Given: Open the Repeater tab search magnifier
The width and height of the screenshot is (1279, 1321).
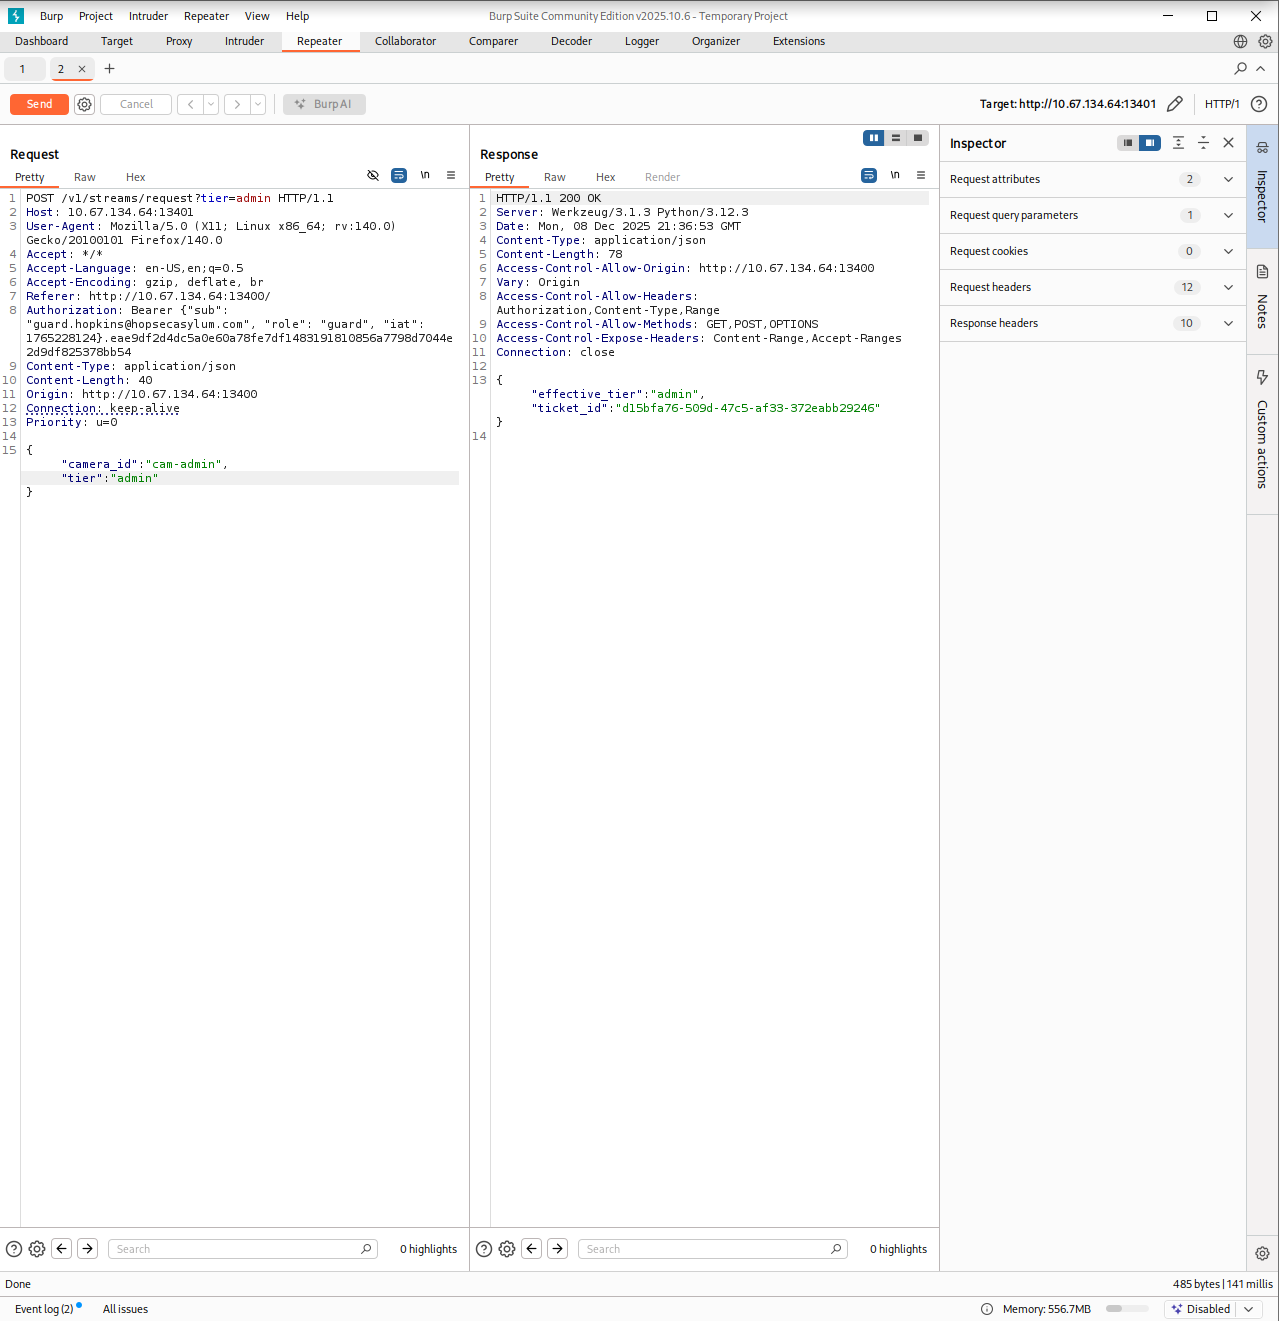Looking at the screenshot, I should tap(1240, 69).
